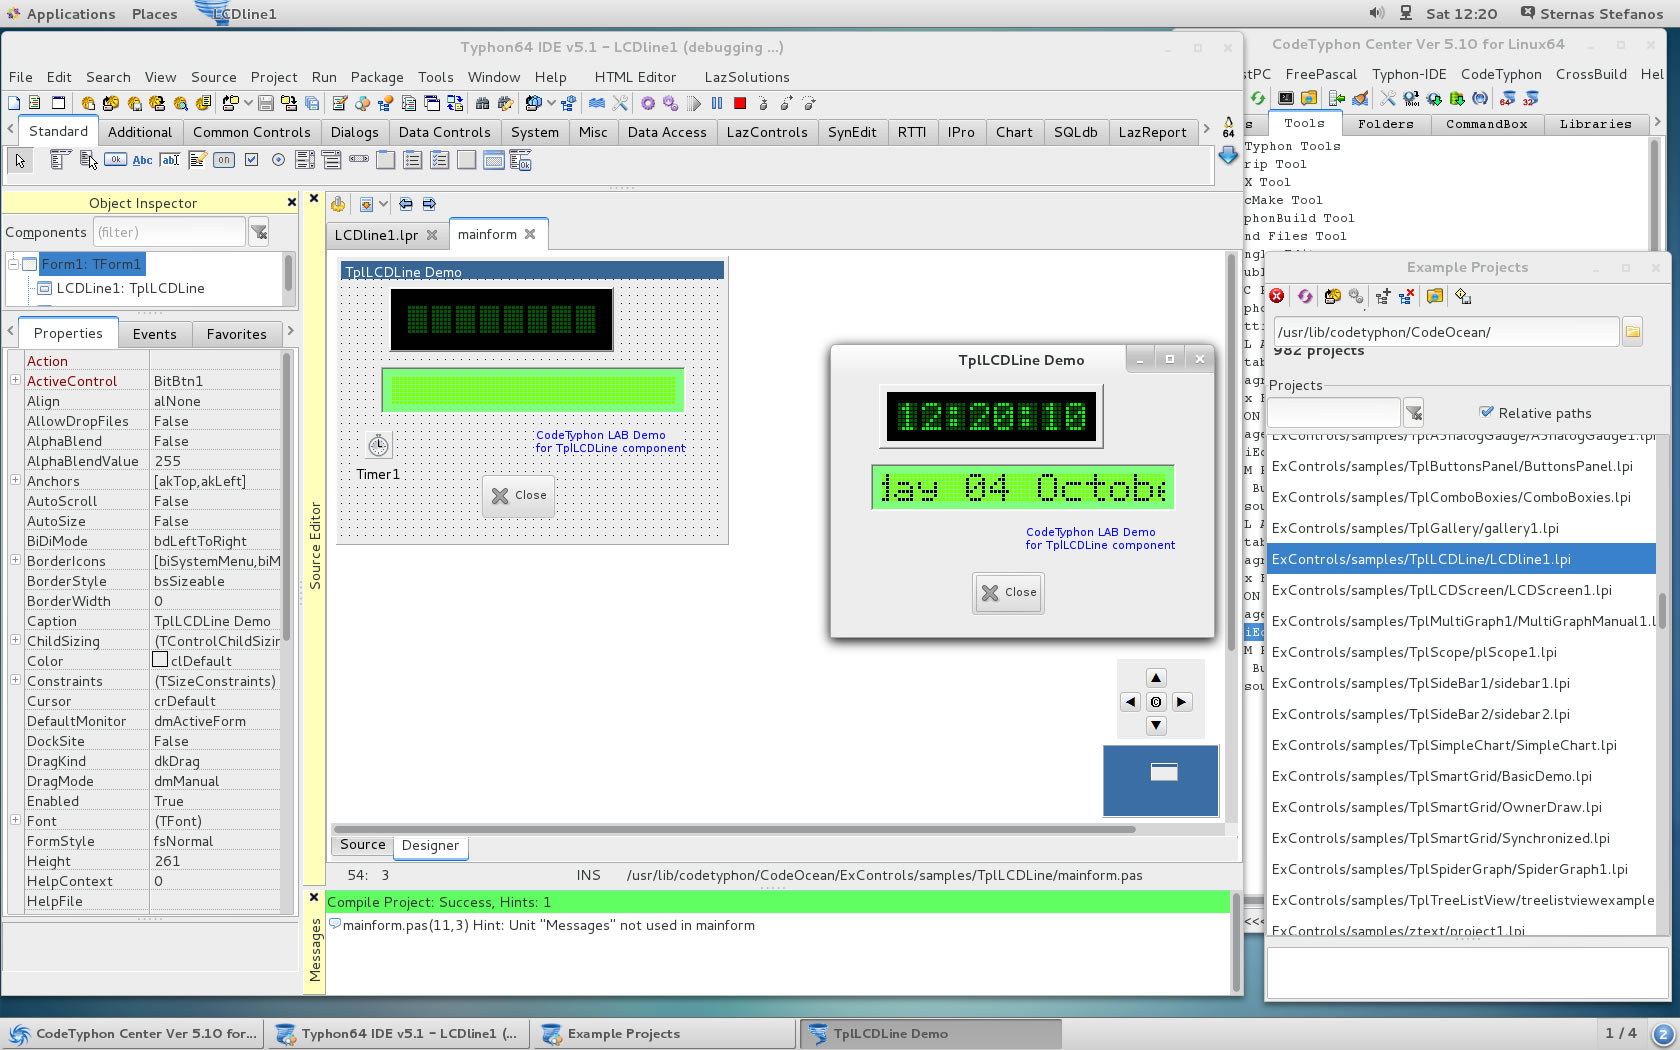
Task: Click the clDefault color swatch of Color property
Action: click(160, 660)
